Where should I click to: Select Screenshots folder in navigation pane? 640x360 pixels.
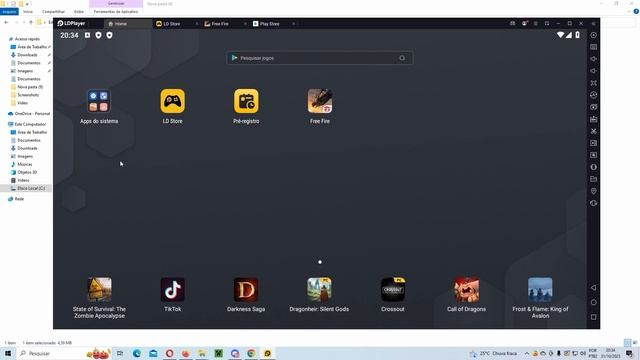[x=28, y=95]
